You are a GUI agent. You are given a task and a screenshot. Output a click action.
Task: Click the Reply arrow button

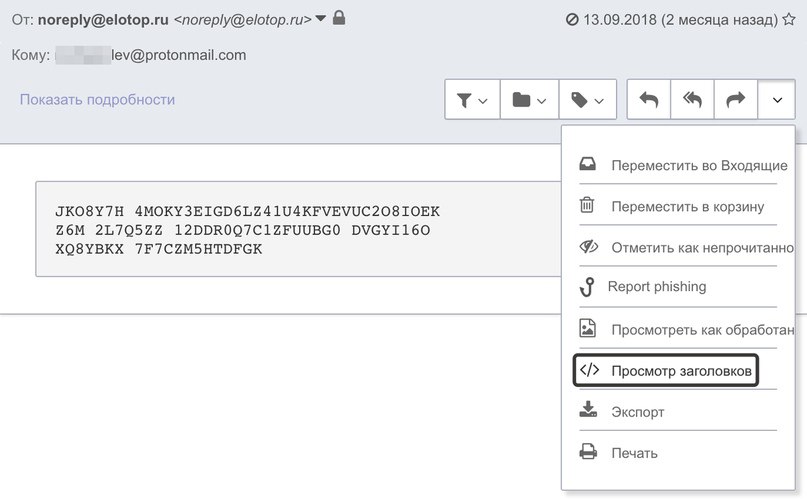click(x=649, y=100)
